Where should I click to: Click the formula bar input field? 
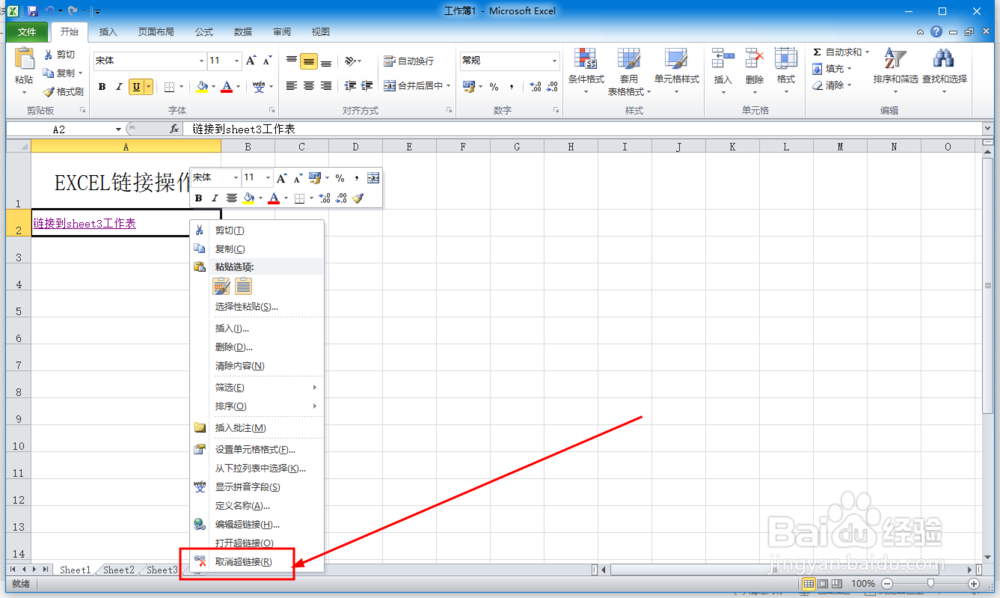tap(584, 129)
